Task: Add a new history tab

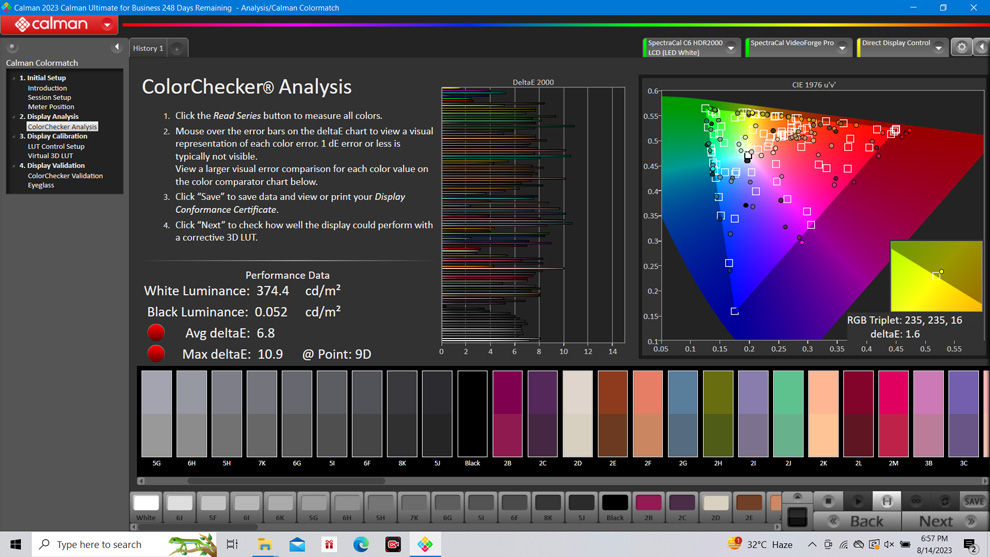Action: click(x=177, y=49)
